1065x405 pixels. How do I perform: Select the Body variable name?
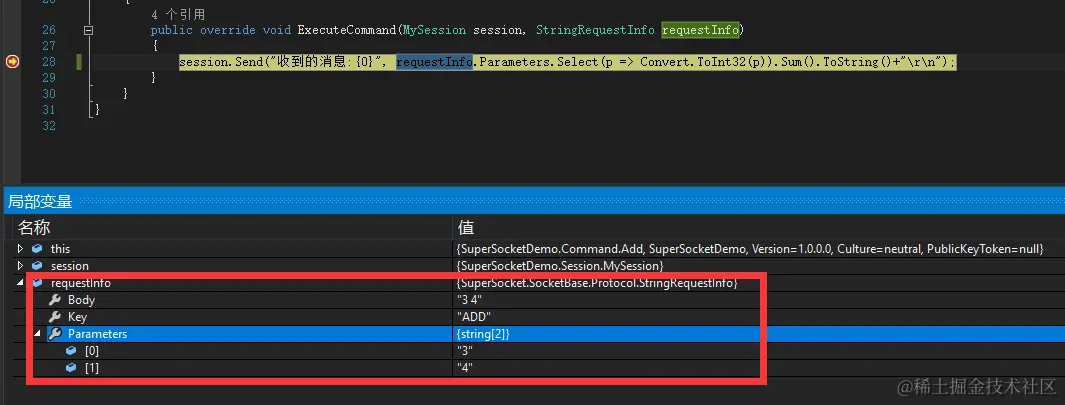coord(82,300)
